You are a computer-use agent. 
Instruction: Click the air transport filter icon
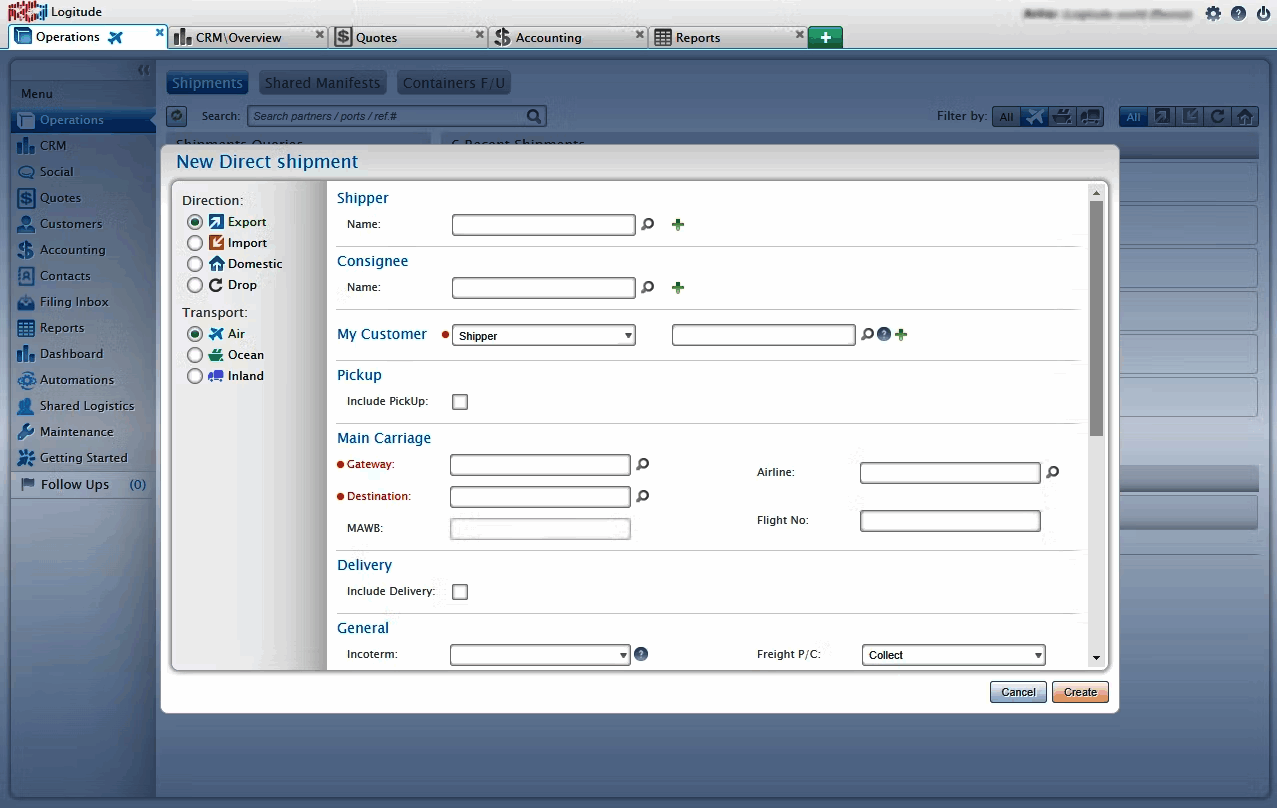(1034, 116)
